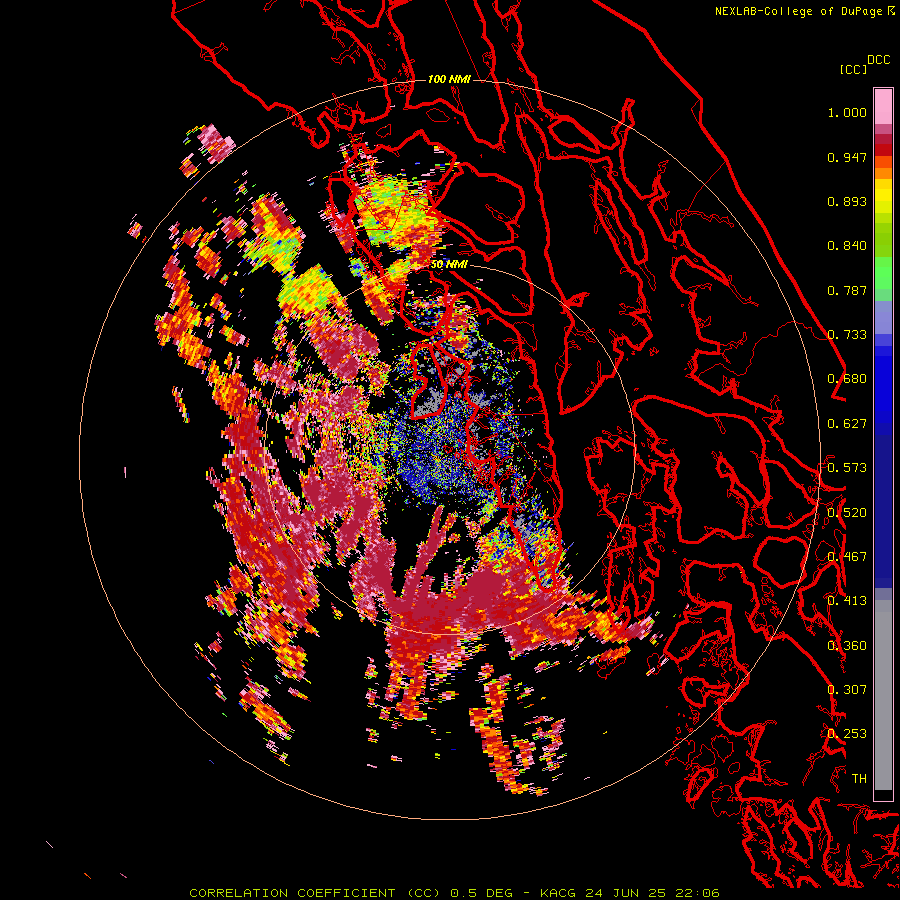The width and height of the screenshot is (900, 900).
Task: Click the DCC label above color bar
Action: (x=878, y=60)
